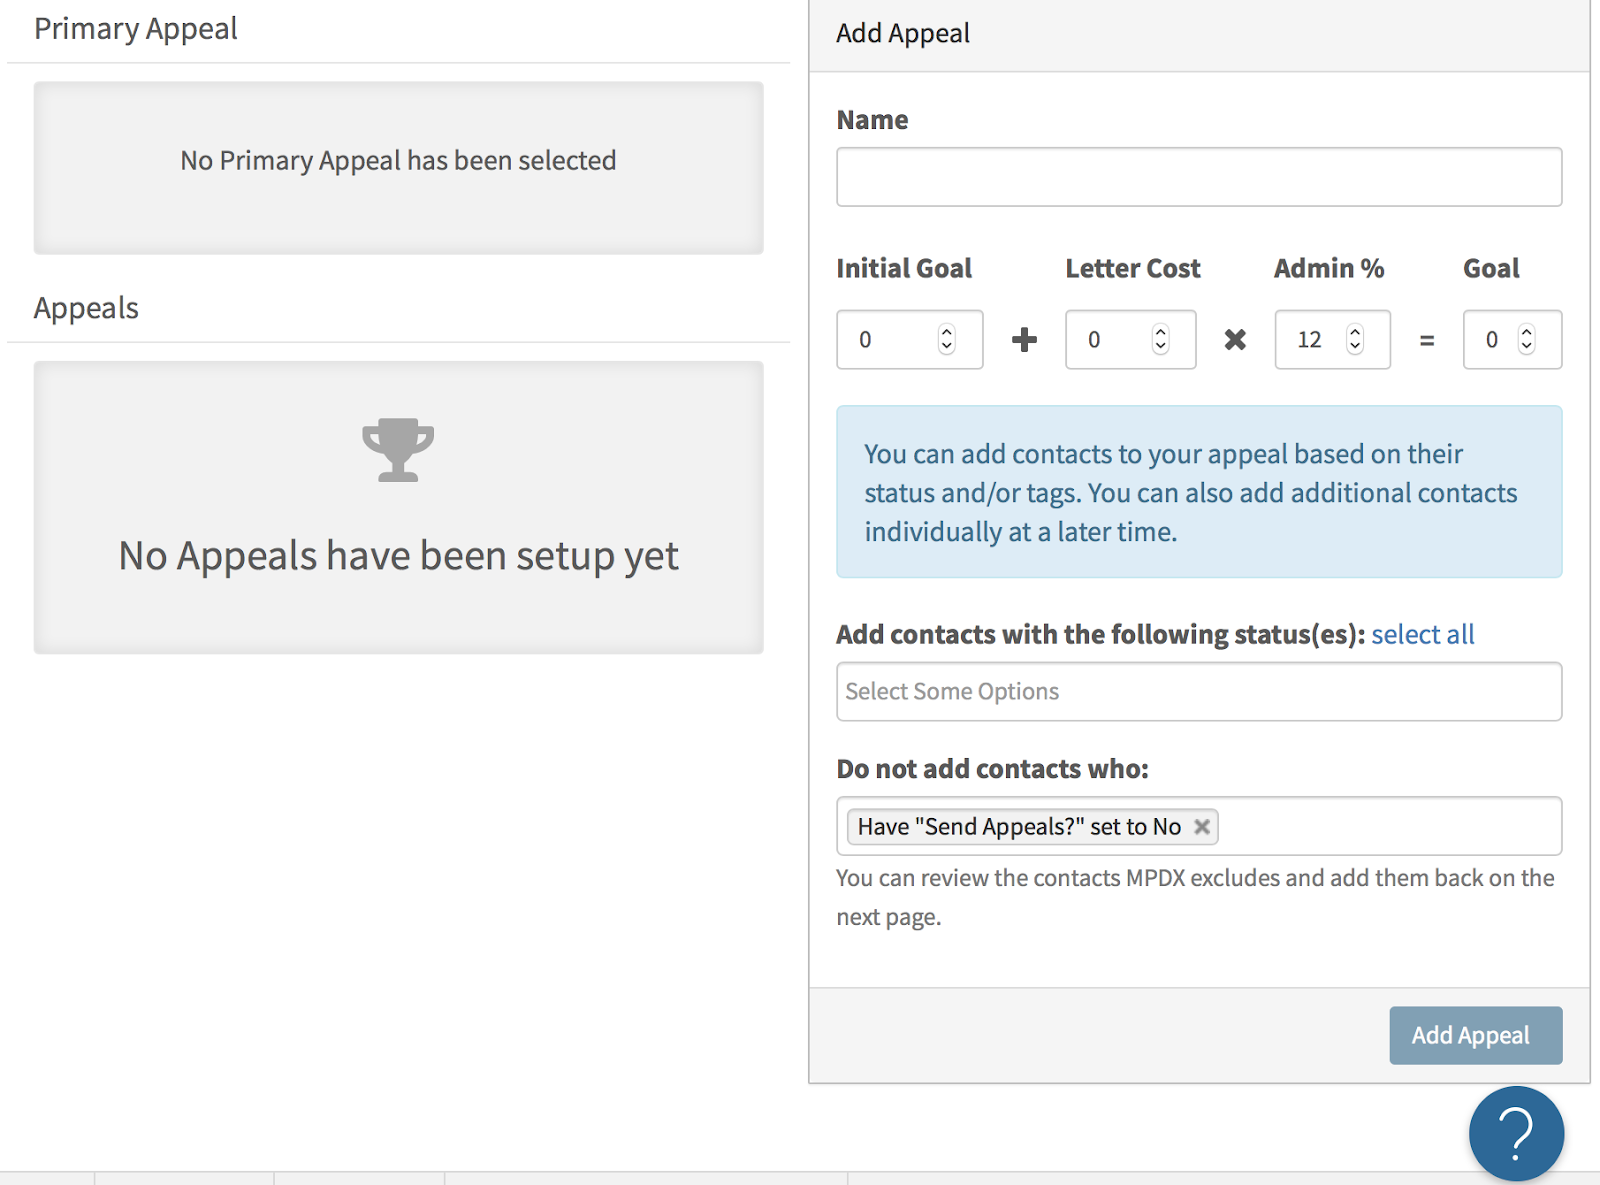Click the Admin % stepper arrows
The image size is (1600, 1185).
pos(1355,340)
